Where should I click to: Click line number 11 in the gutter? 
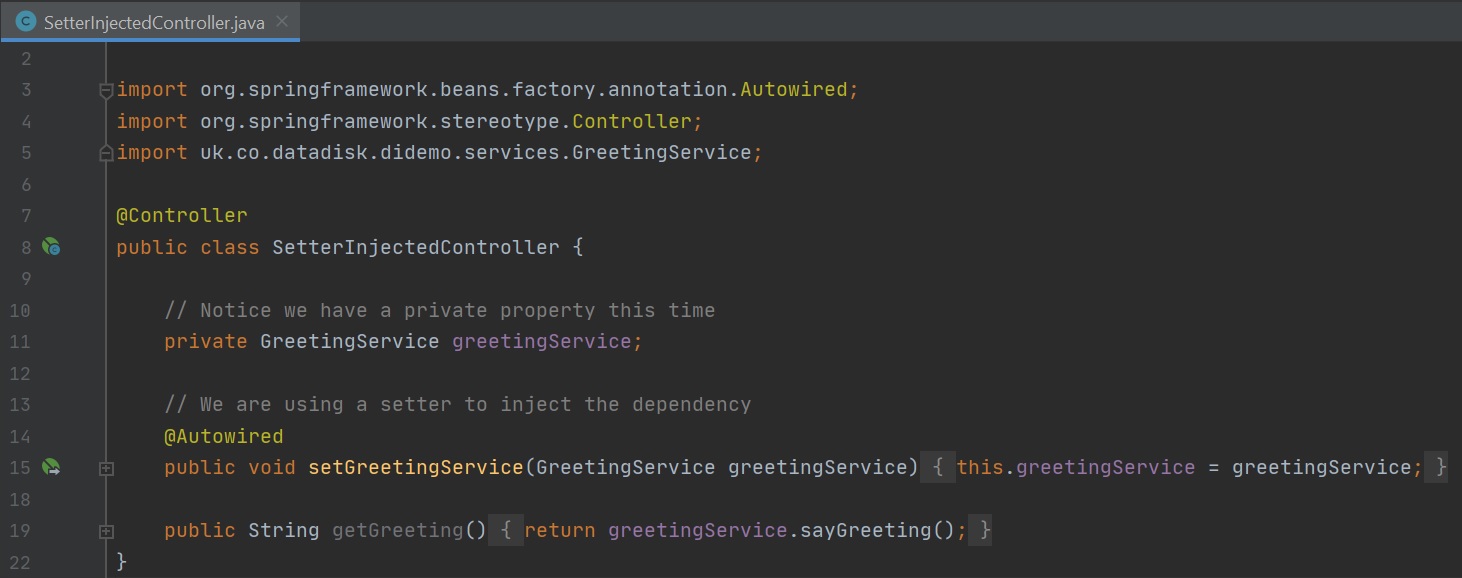pyautogui.click(x=20, y=342)
